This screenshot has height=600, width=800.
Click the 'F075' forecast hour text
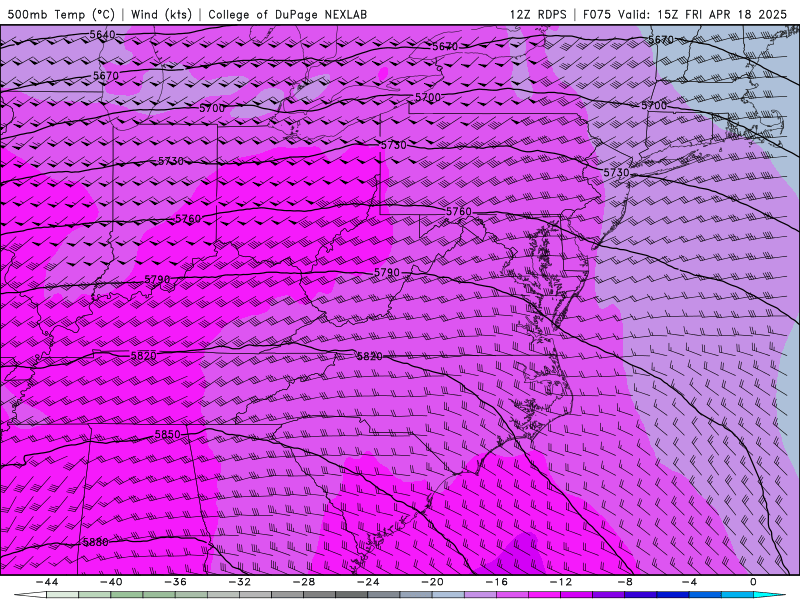tap(596, 14)
